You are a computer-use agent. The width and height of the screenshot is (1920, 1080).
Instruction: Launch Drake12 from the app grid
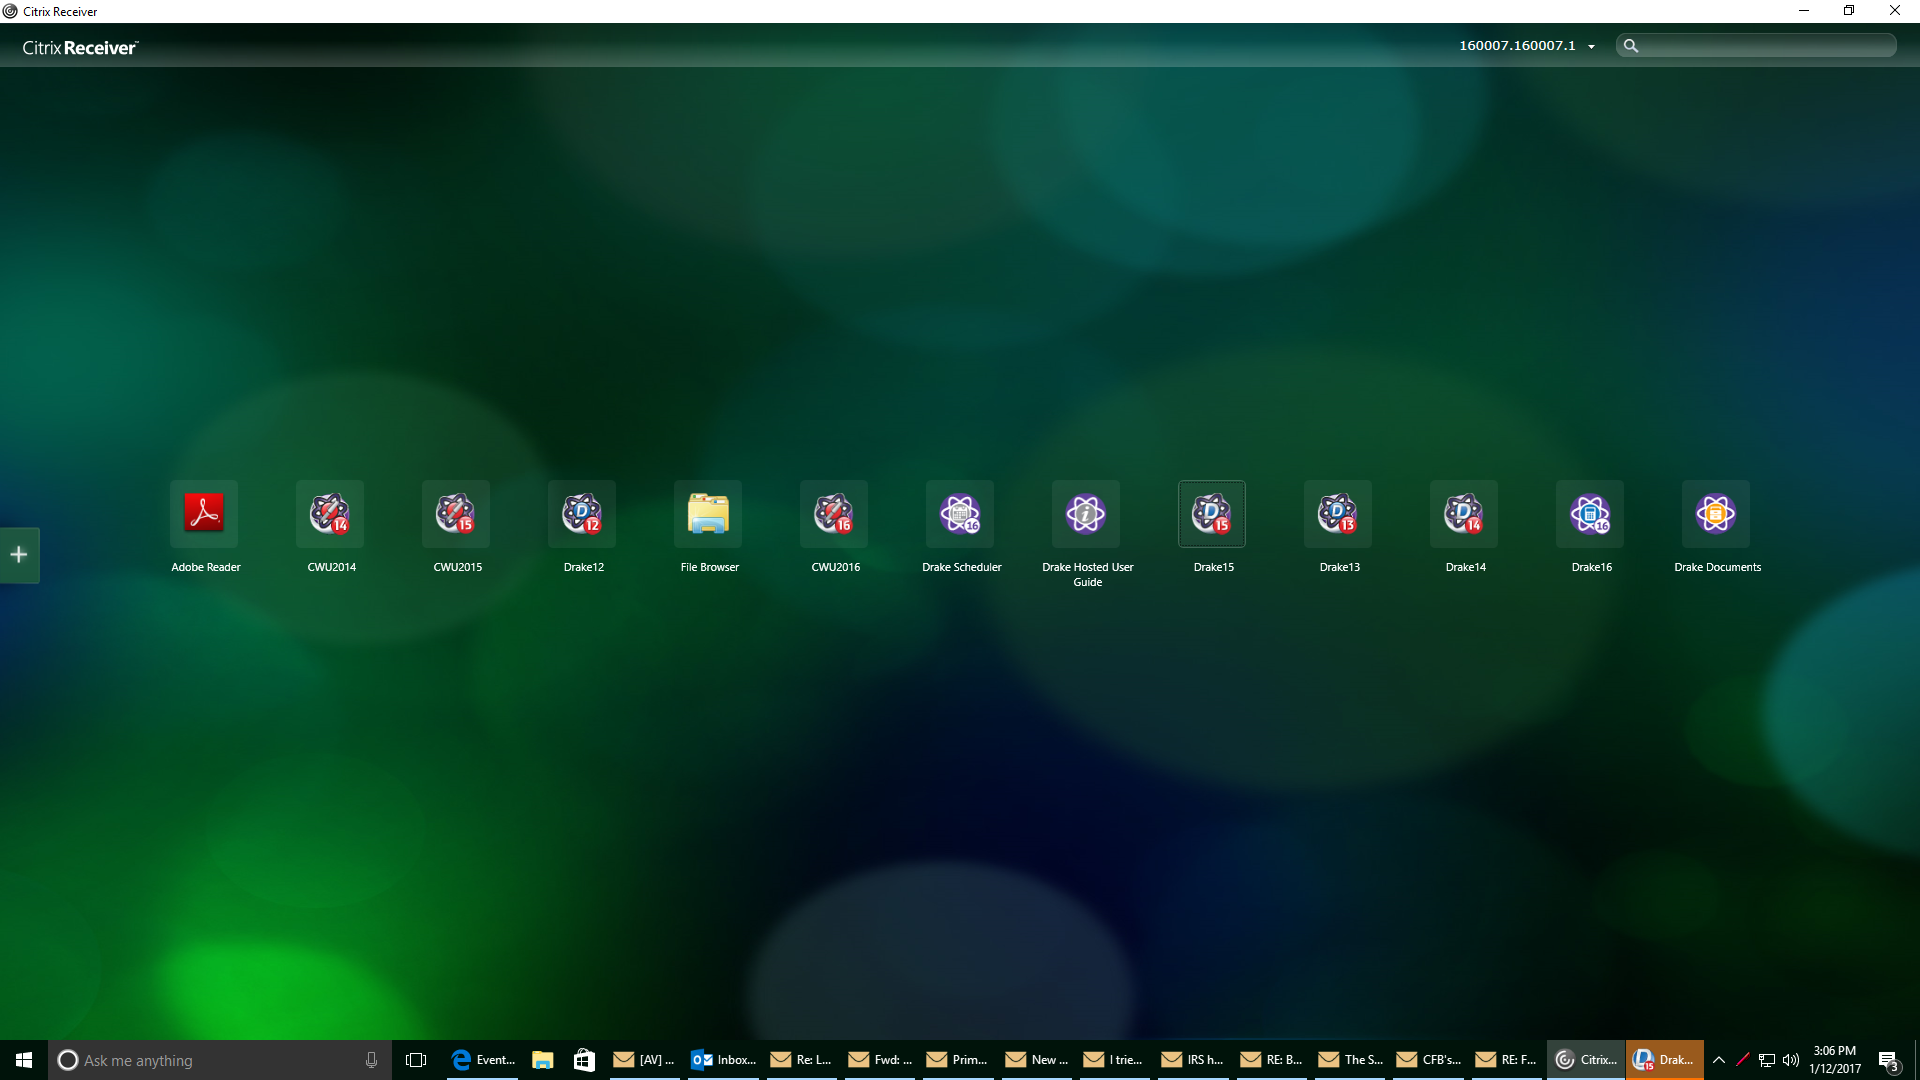click(583, 514)
